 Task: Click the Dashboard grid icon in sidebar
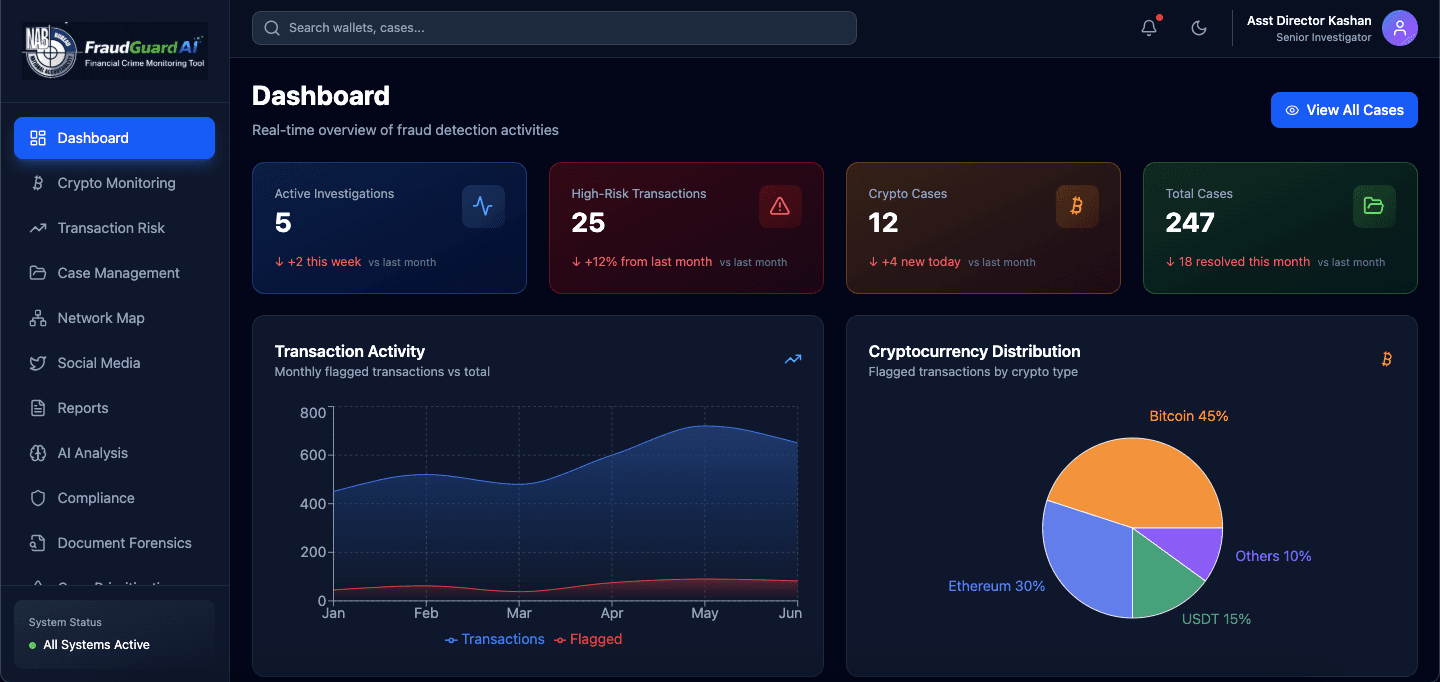click(38, 138)
